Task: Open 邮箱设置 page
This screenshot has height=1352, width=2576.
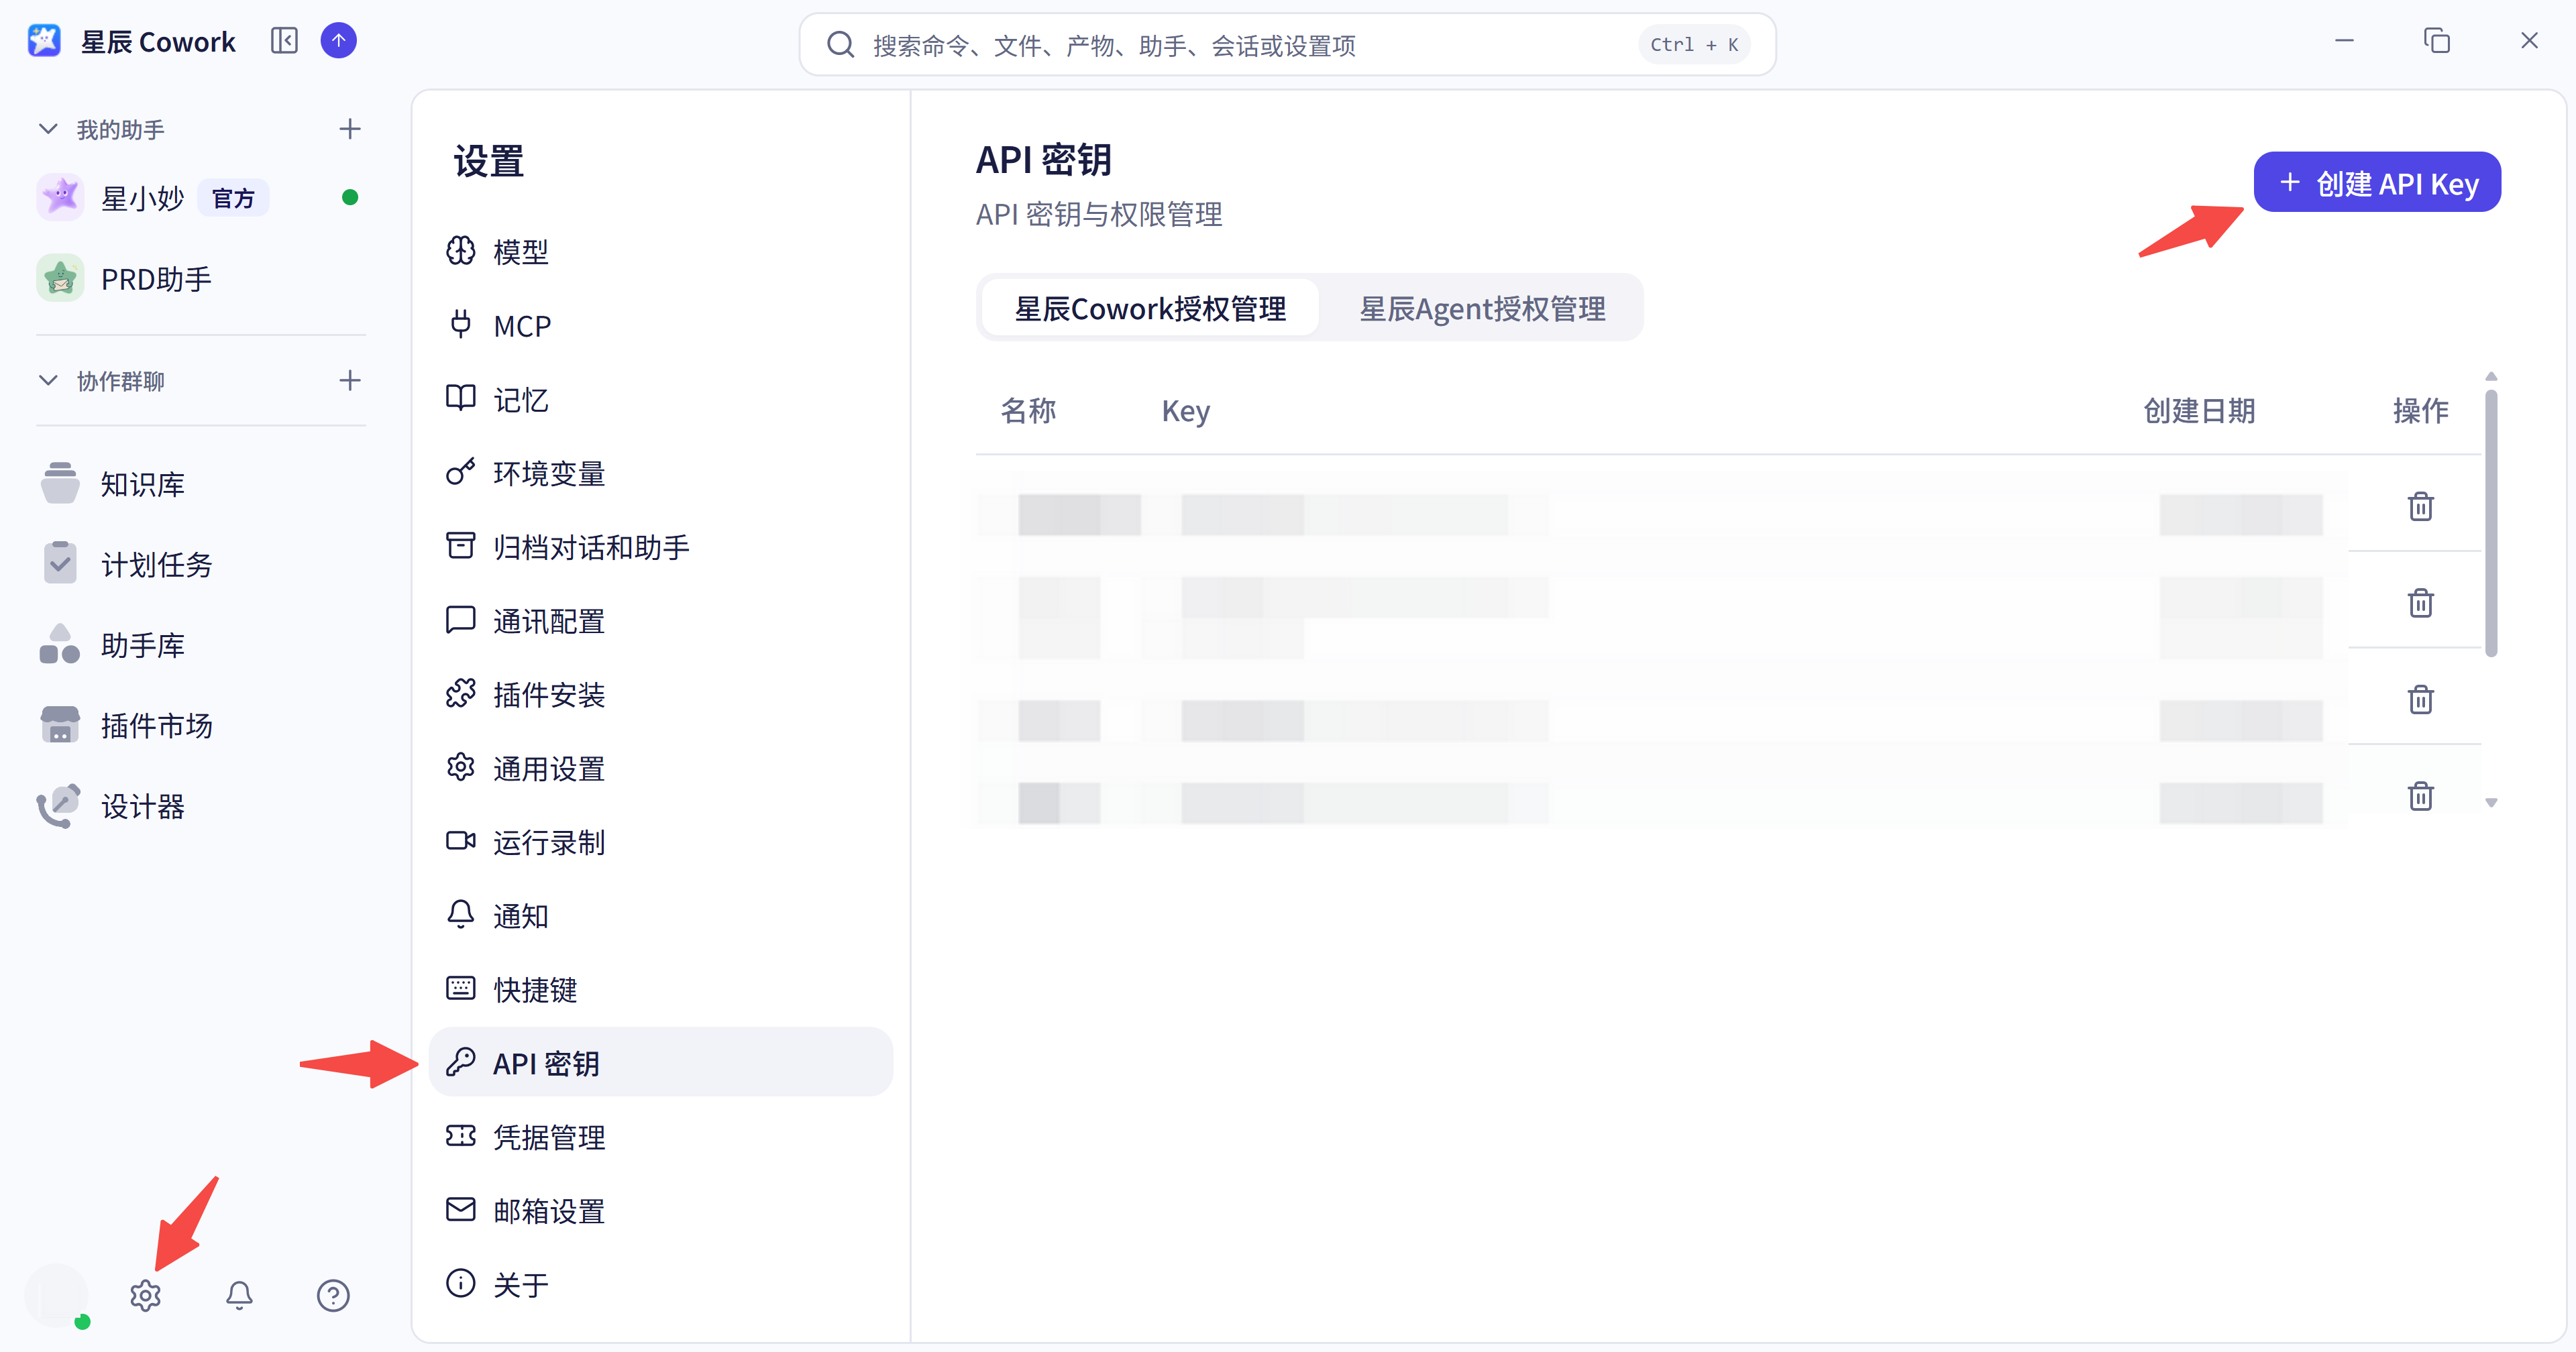Action: point(660,1211)
